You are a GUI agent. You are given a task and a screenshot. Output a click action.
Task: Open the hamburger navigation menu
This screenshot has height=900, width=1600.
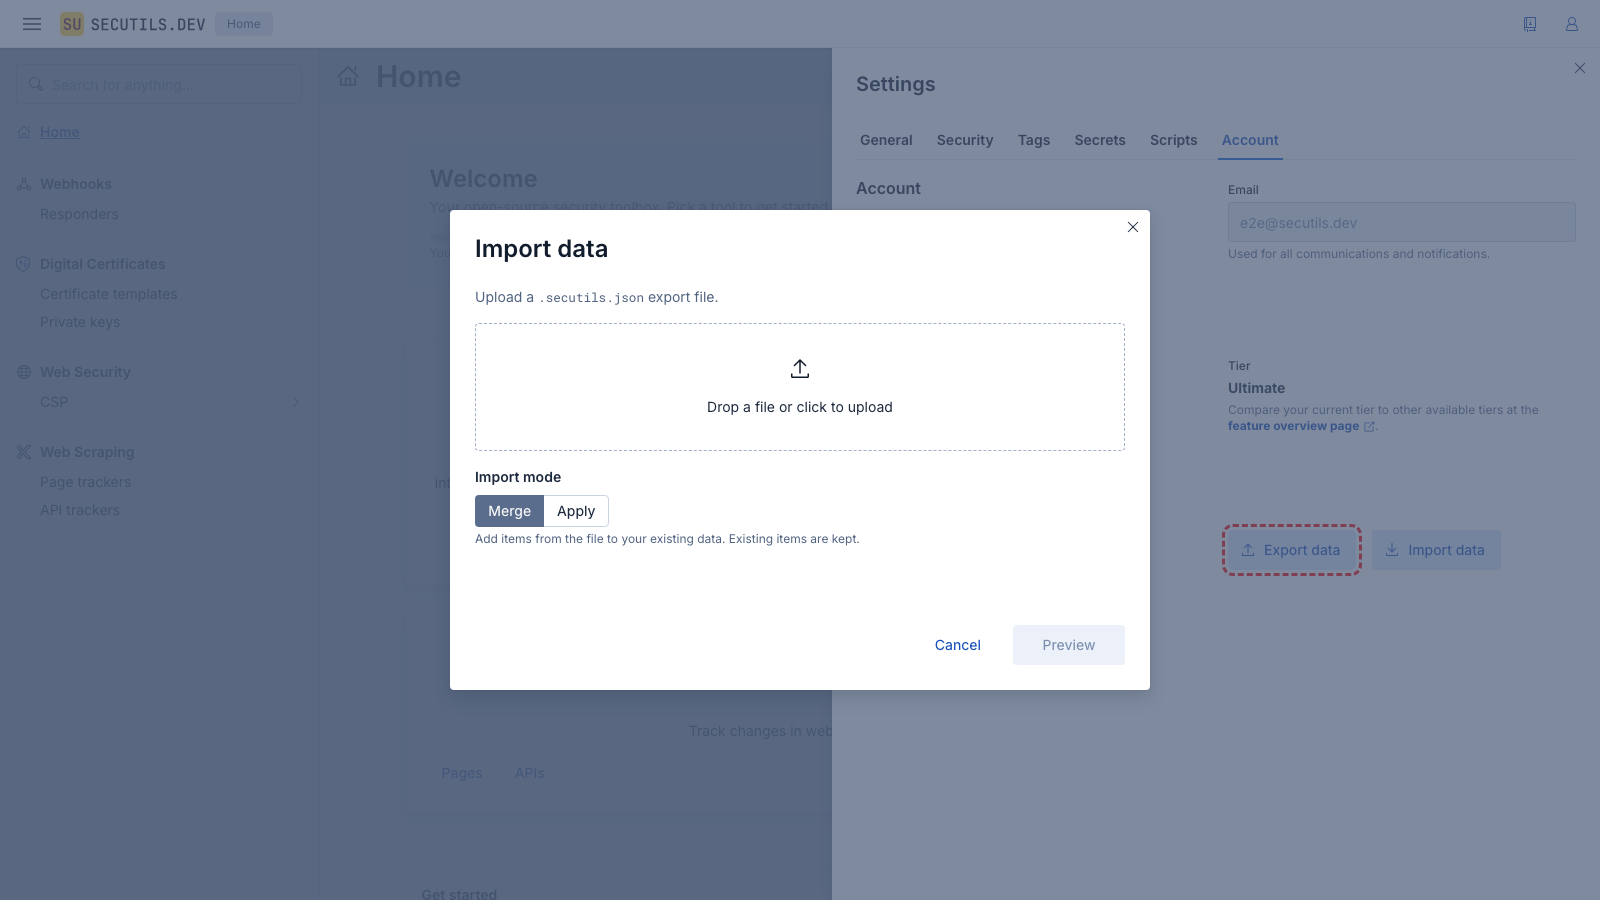[32, 24]
